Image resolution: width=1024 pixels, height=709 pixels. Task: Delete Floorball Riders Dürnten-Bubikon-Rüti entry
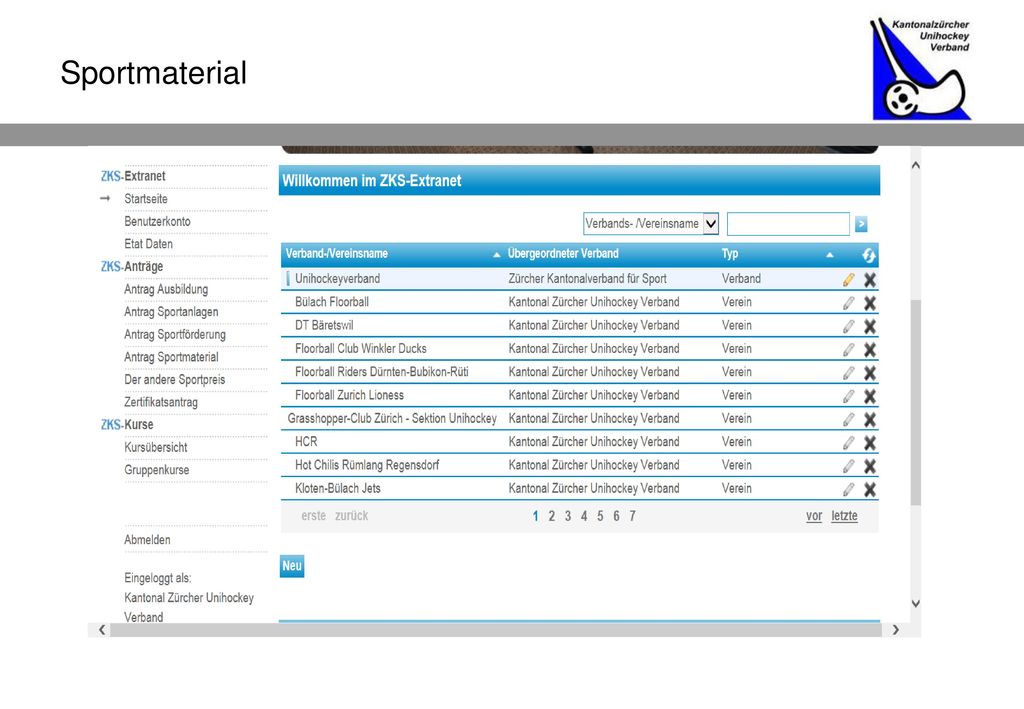870,373
